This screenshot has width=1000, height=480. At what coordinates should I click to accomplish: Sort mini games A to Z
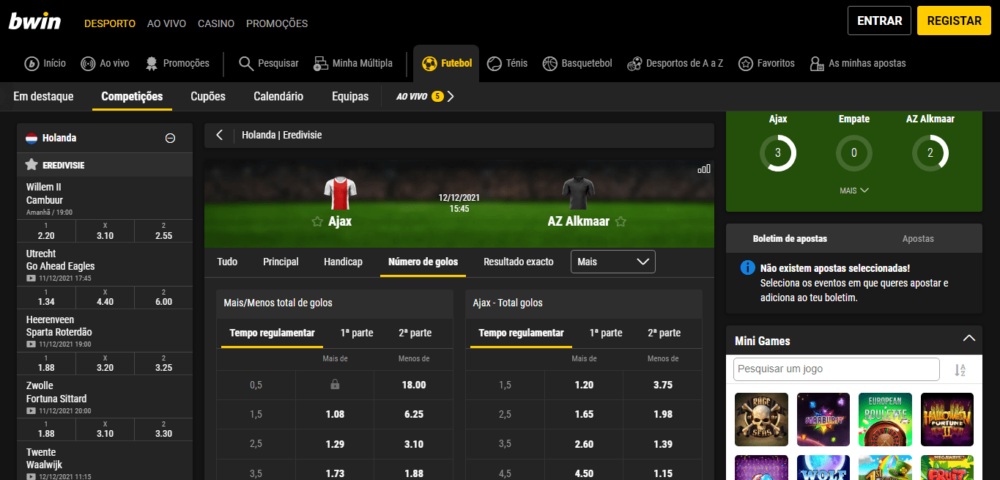(x=960, y=370)
